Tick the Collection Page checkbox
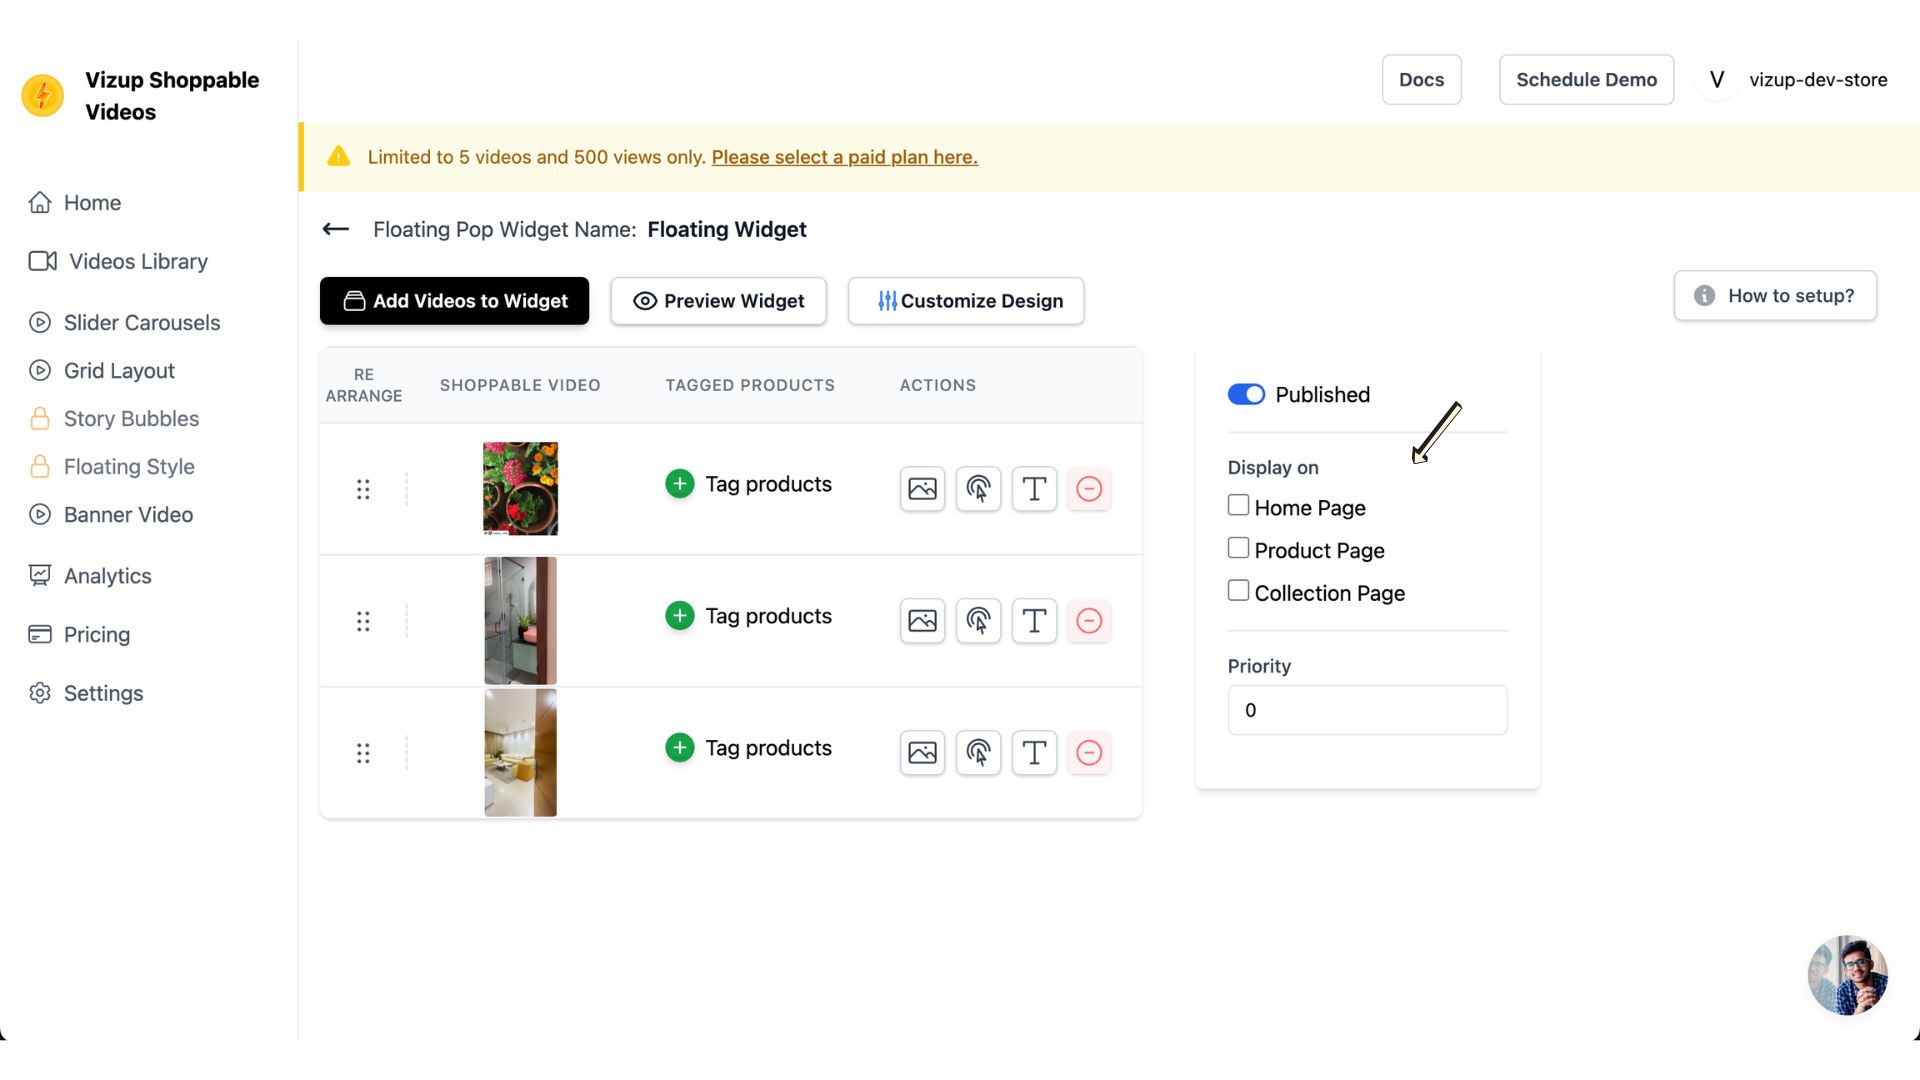 pyautogui.click(x=1238, y=591)
